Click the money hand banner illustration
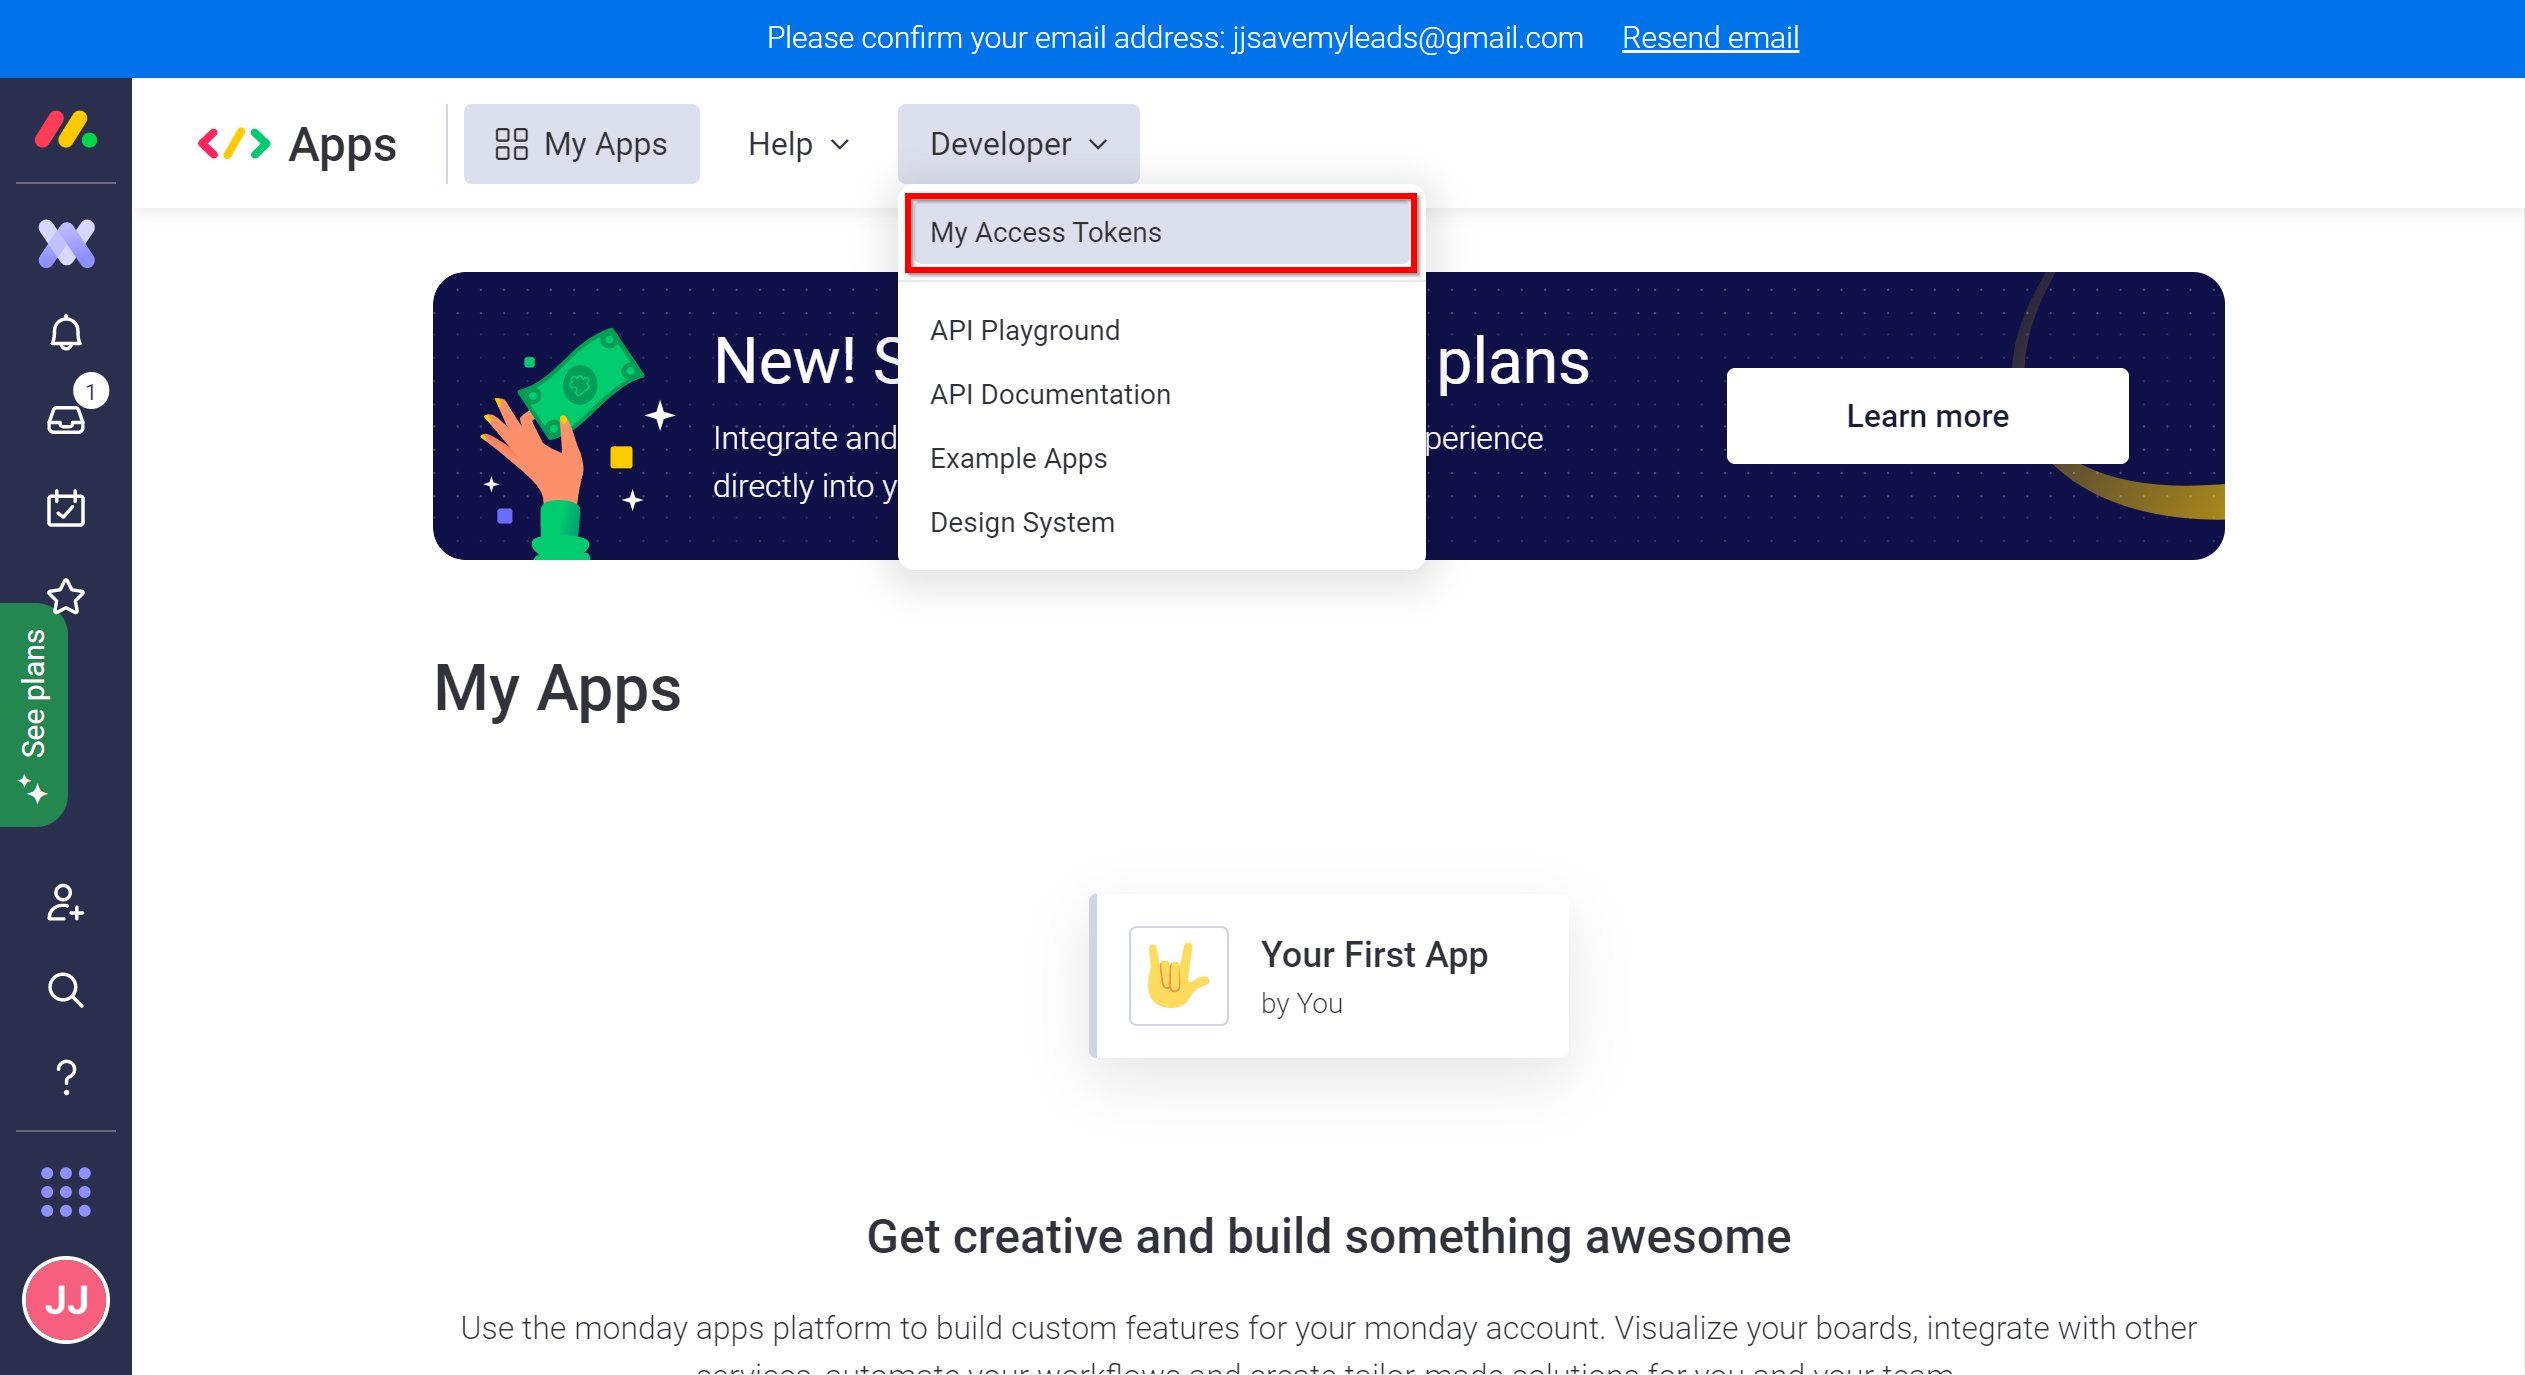This screenshot has height=1375, width=2525. click(578, 442)
